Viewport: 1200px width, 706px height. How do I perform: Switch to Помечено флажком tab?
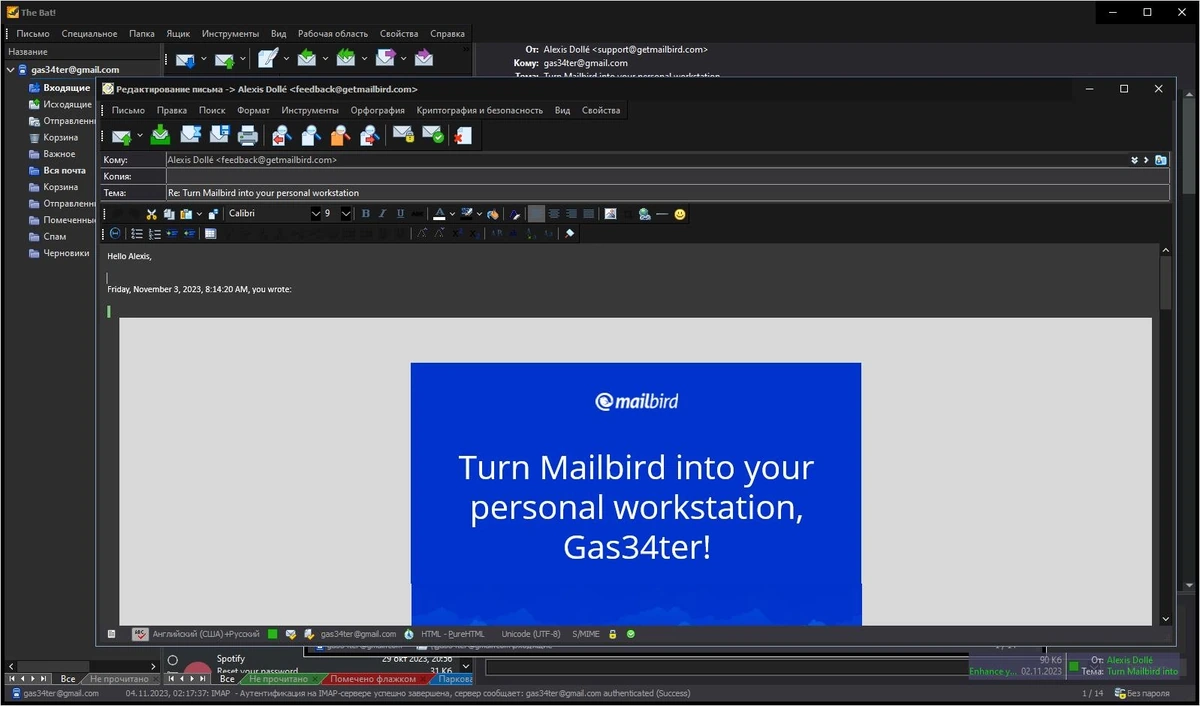(x=374, y=679)
